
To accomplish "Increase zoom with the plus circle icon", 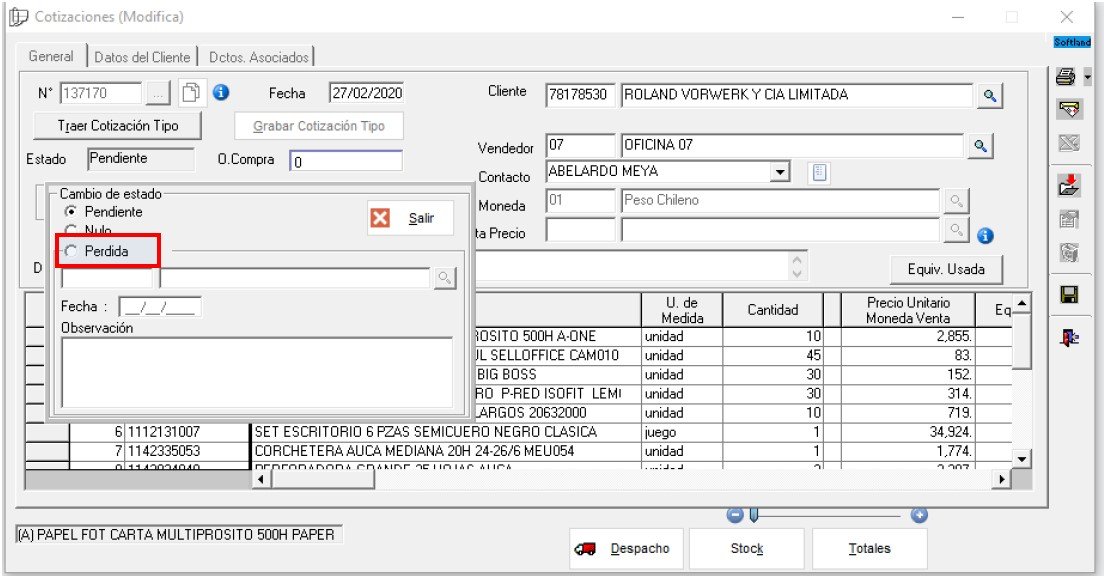I will click(x=919, y=515).
